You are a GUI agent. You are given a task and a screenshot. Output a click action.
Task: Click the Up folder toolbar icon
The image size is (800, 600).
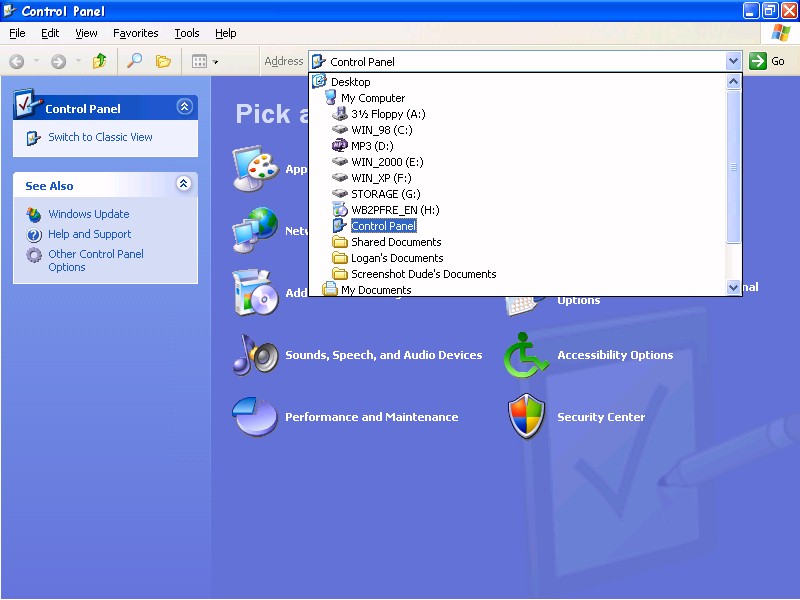99,61
